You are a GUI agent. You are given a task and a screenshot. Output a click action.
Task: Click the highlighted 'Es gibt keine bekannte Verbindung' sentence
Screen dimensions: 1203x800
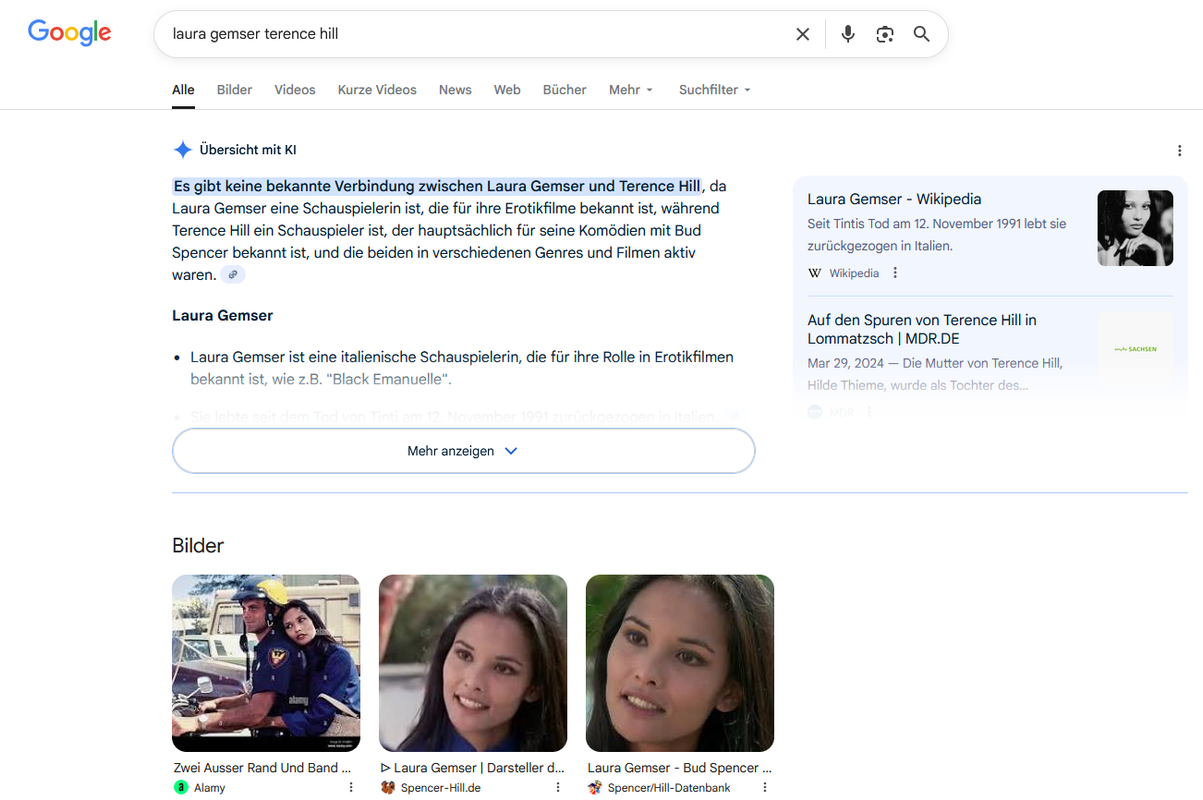tap(437, 186)
